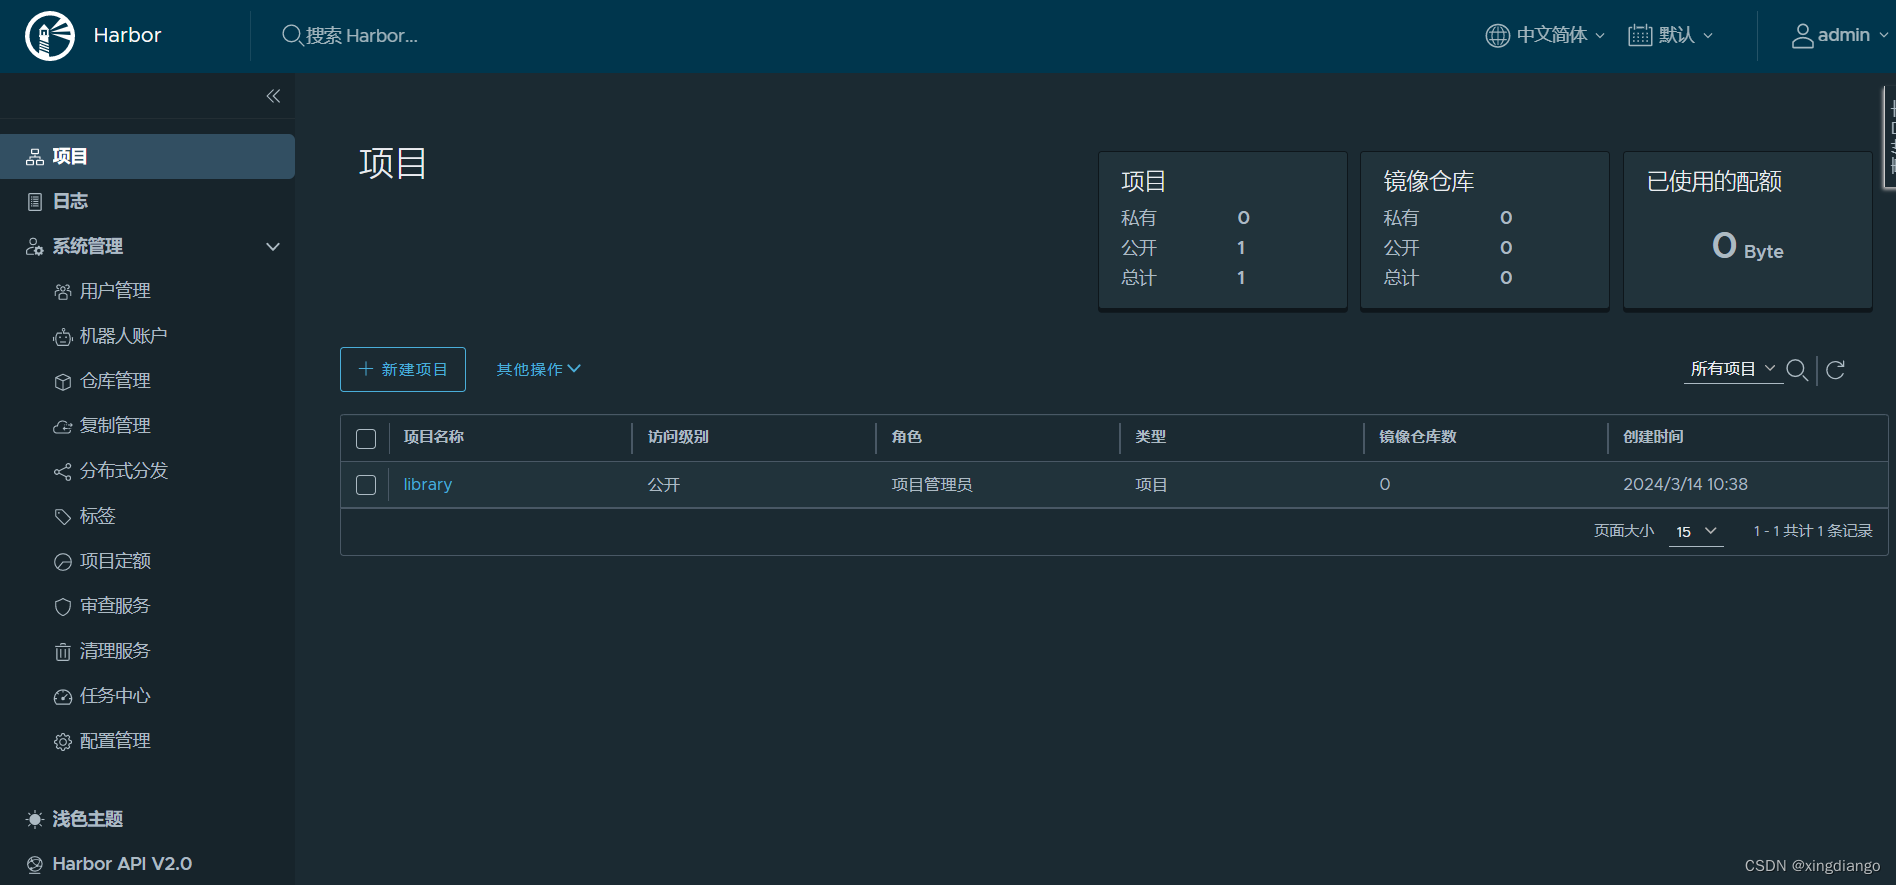Click the 用户管理 users icon

pos(62,292)
